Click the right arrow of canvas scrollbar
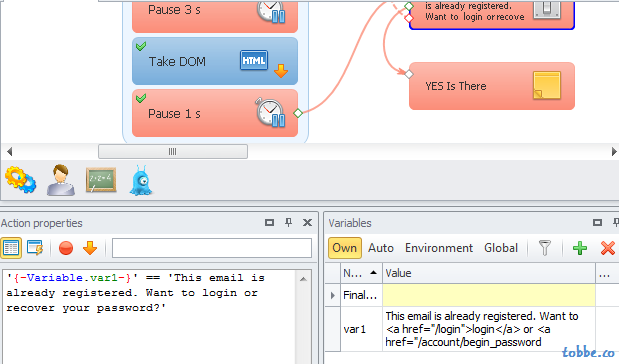The width and height of the screenshot is (619, 364). 614,152
